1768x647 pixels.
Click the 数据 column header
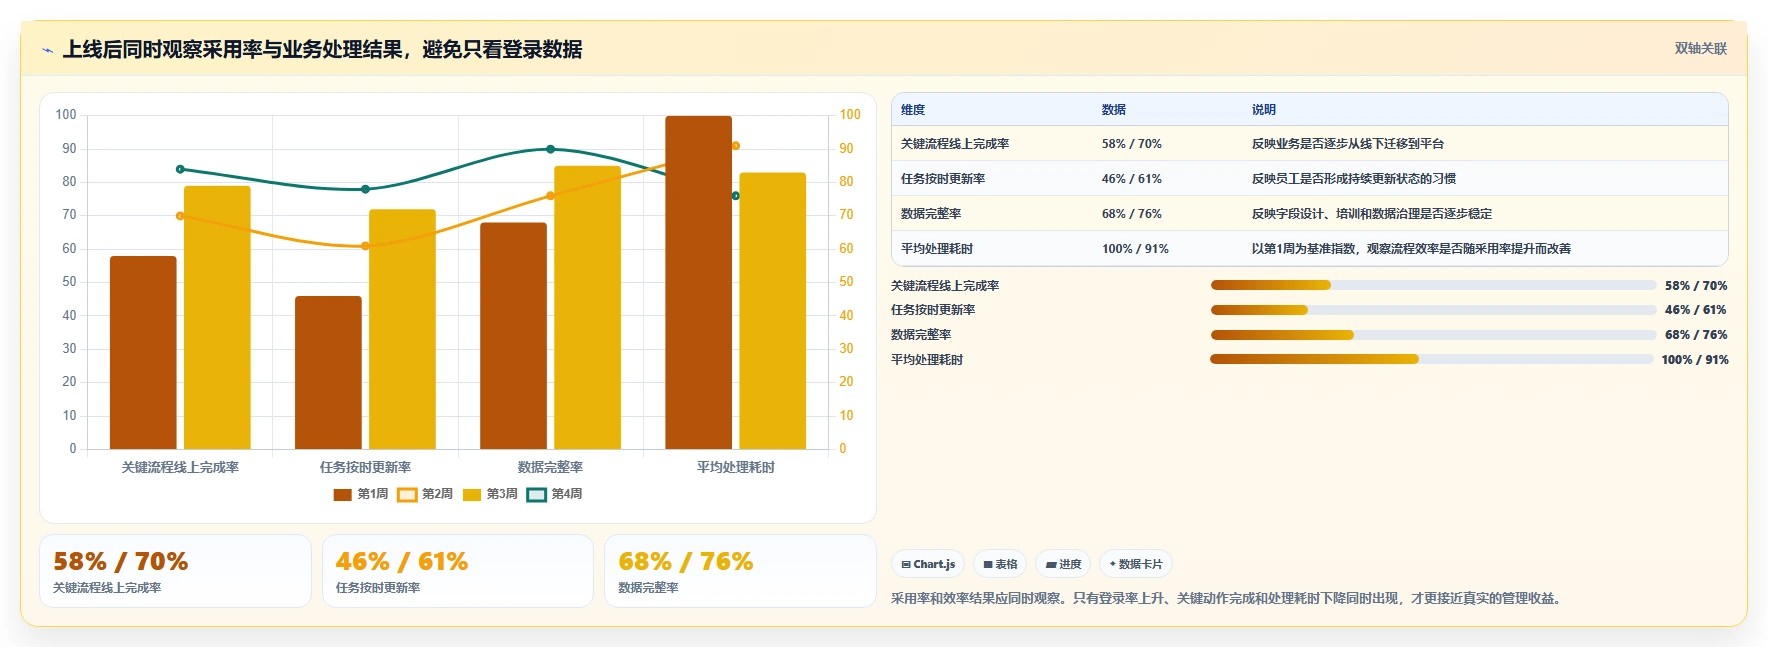coord(1114,110)
